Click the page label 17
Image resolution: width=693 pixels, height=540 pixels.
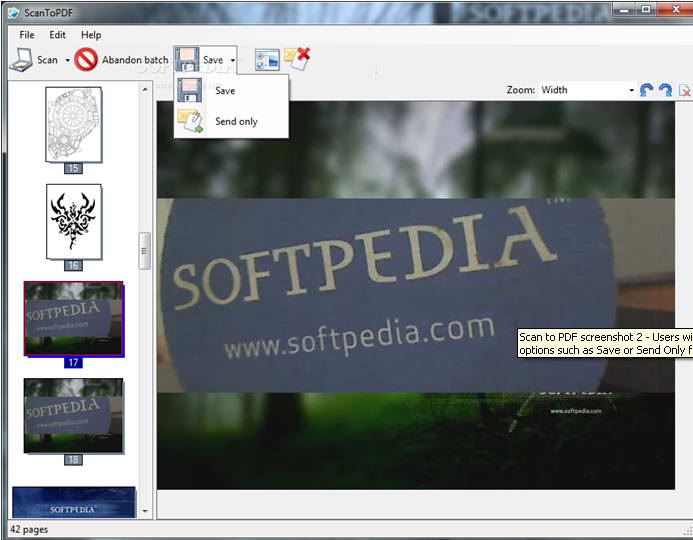pyautogui.click(x=73, y=363)
